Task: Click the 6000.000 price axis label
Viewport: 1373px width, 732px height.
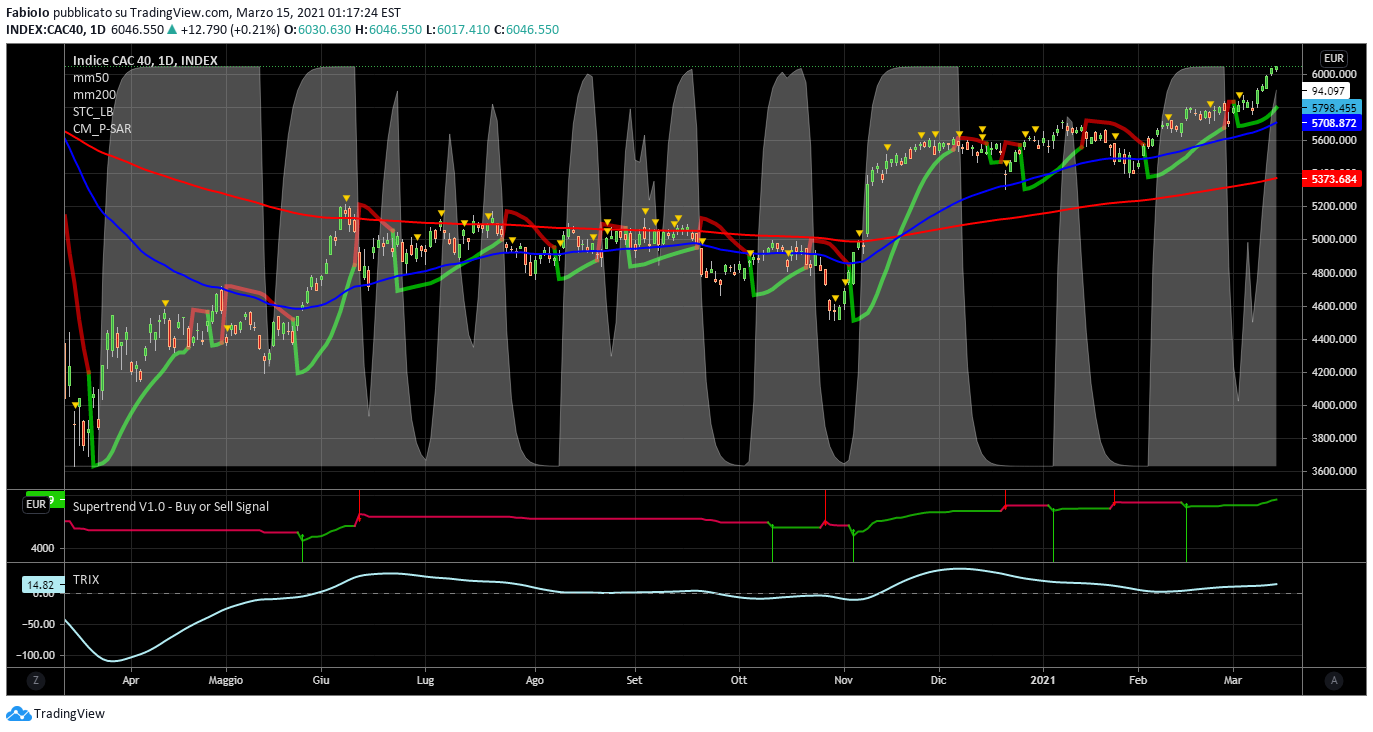Action: pos(1334,74)
